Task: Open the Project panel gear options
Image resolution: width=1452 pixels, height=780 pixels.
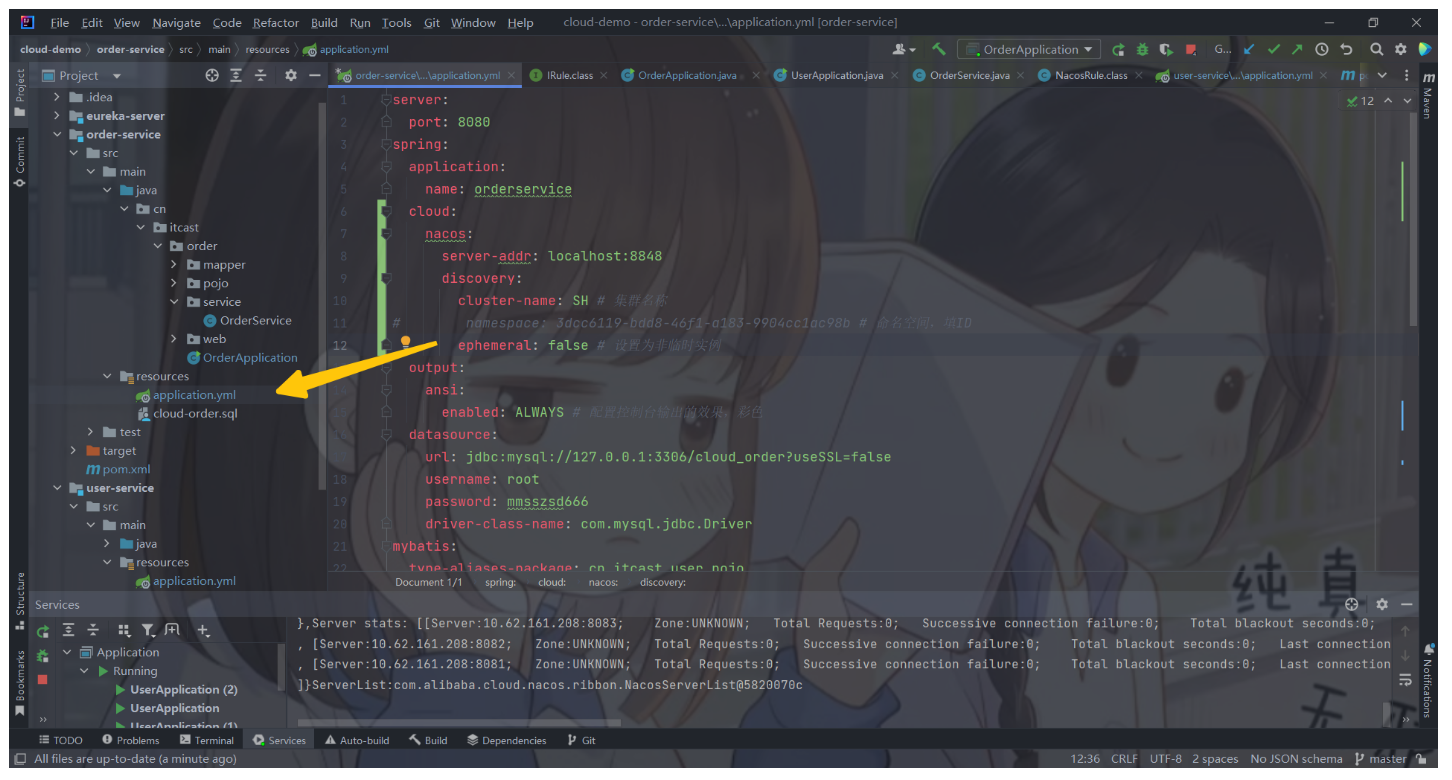Action: point(291,75)
